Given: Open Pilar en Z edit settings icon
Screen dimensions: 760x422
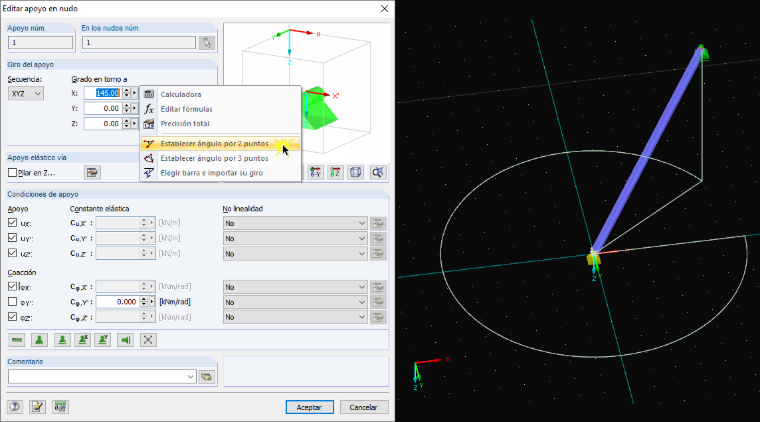Looking at the screenshot, I should pos(92,172).
